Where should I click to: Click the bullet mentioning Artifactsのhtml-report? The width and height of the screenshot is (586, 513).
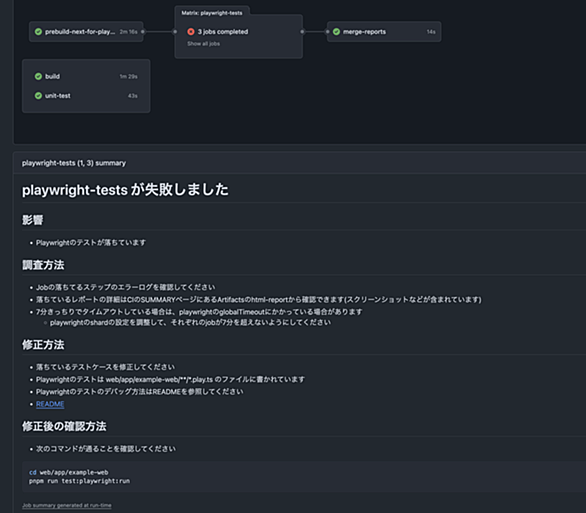pos(259,300)
